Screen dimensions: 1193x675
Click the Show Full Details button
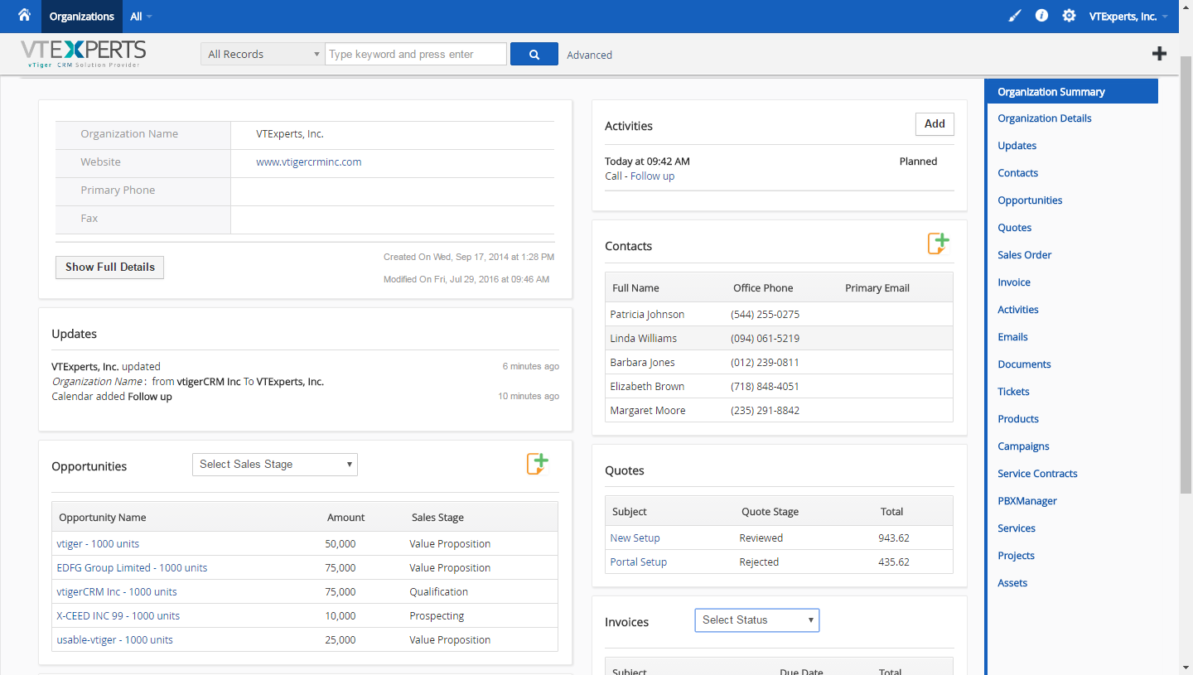coord(109,267)
